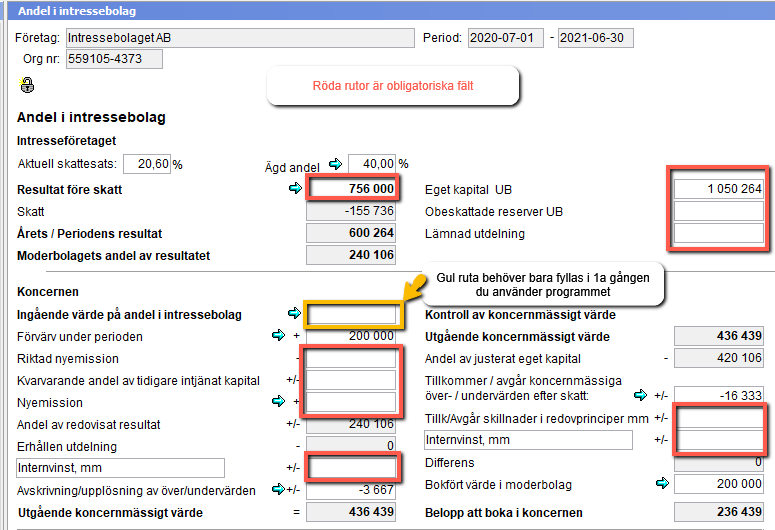Screen dimensions: 775x530
Task: Click the Förvärv under perioden field 200 000
Action: [x=351, y=336]
